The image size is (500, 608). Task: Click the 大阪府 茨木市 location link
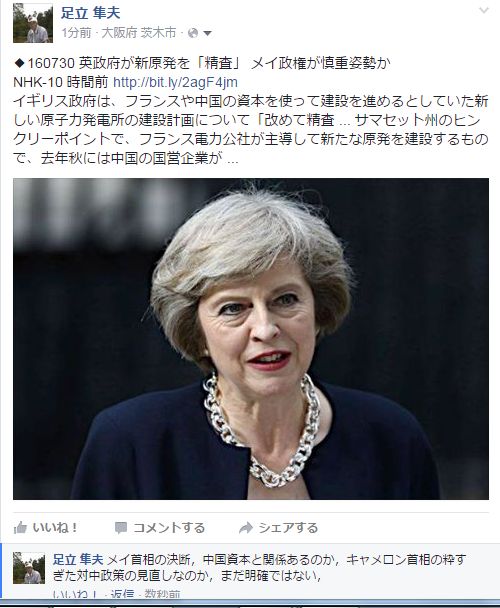click(x=139, y=33)
